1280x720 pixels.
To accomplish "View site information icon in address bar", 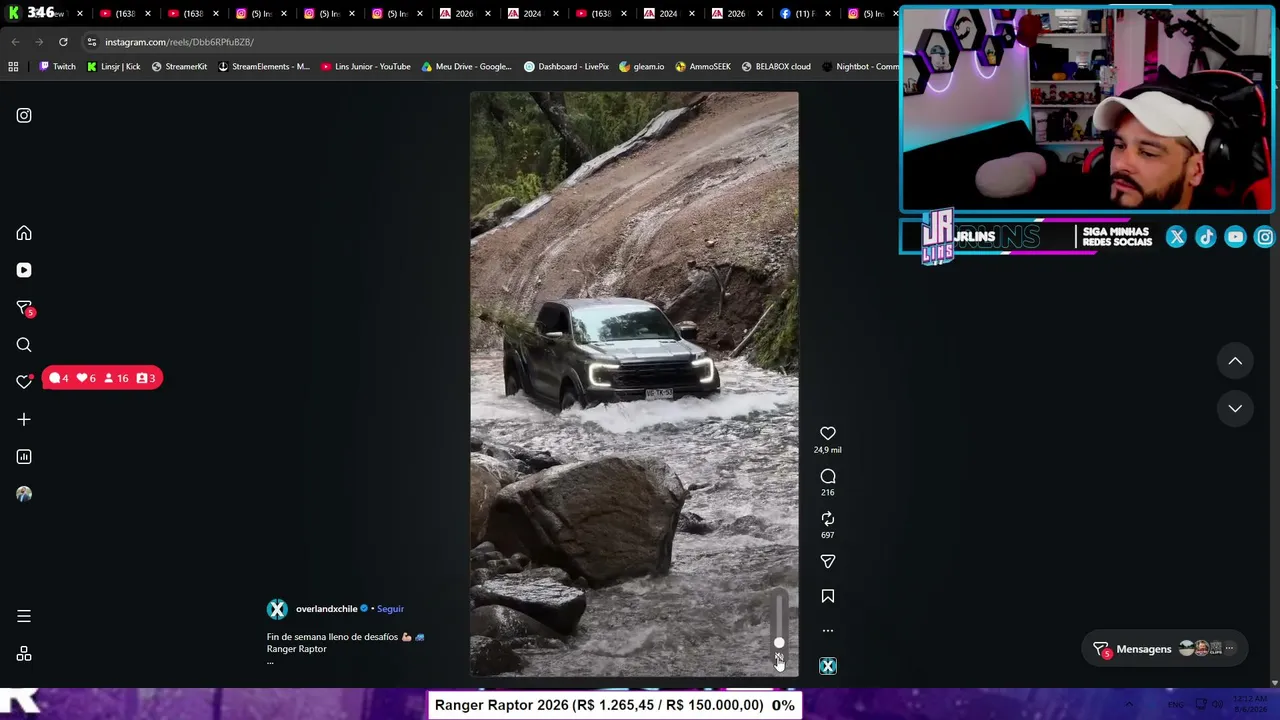I will [92, 42].
